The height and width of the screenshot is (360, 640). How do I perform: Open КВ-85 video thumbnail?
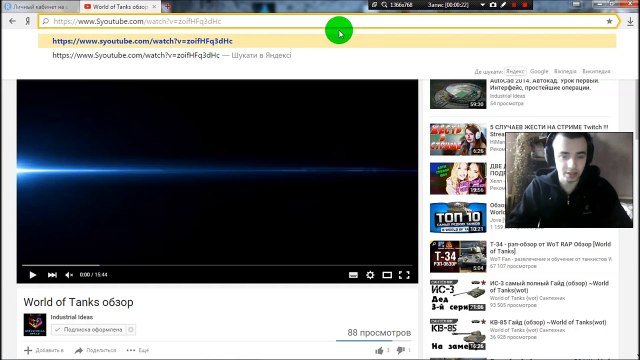(458, 334)
